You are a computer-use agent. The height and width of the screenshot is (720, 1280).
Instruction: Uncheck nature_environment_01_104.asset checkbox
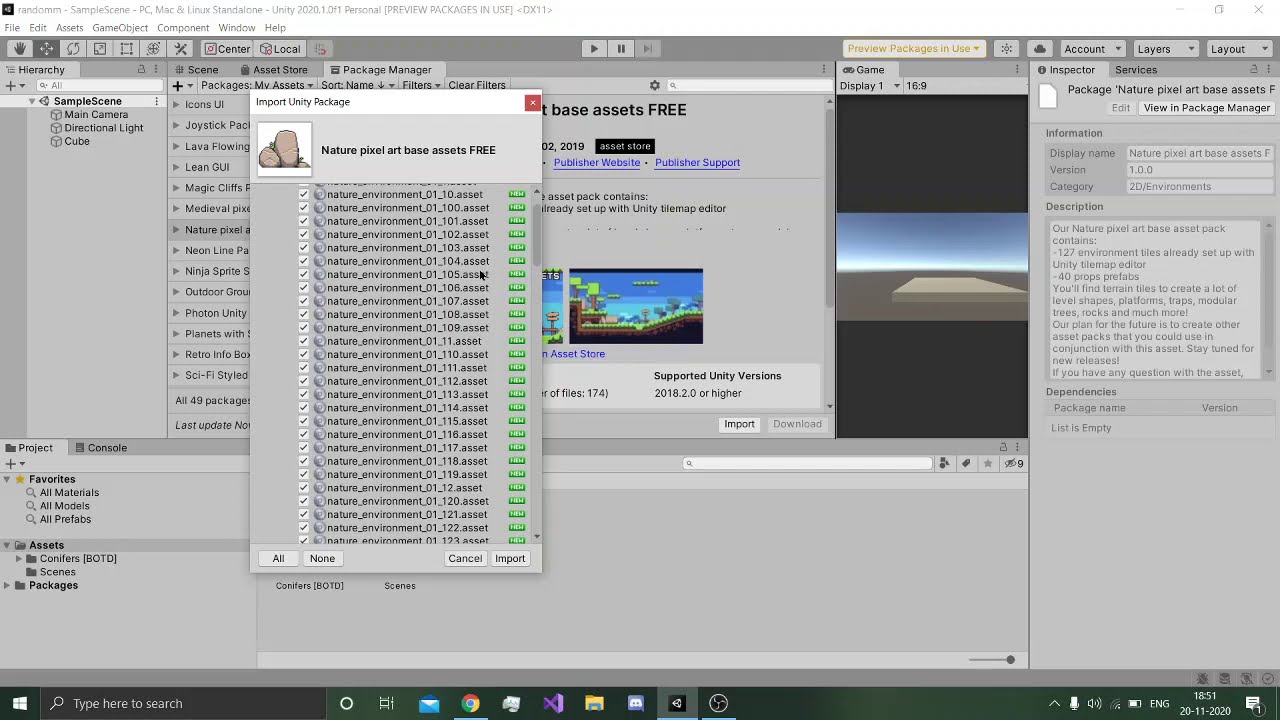pos(304,261)
